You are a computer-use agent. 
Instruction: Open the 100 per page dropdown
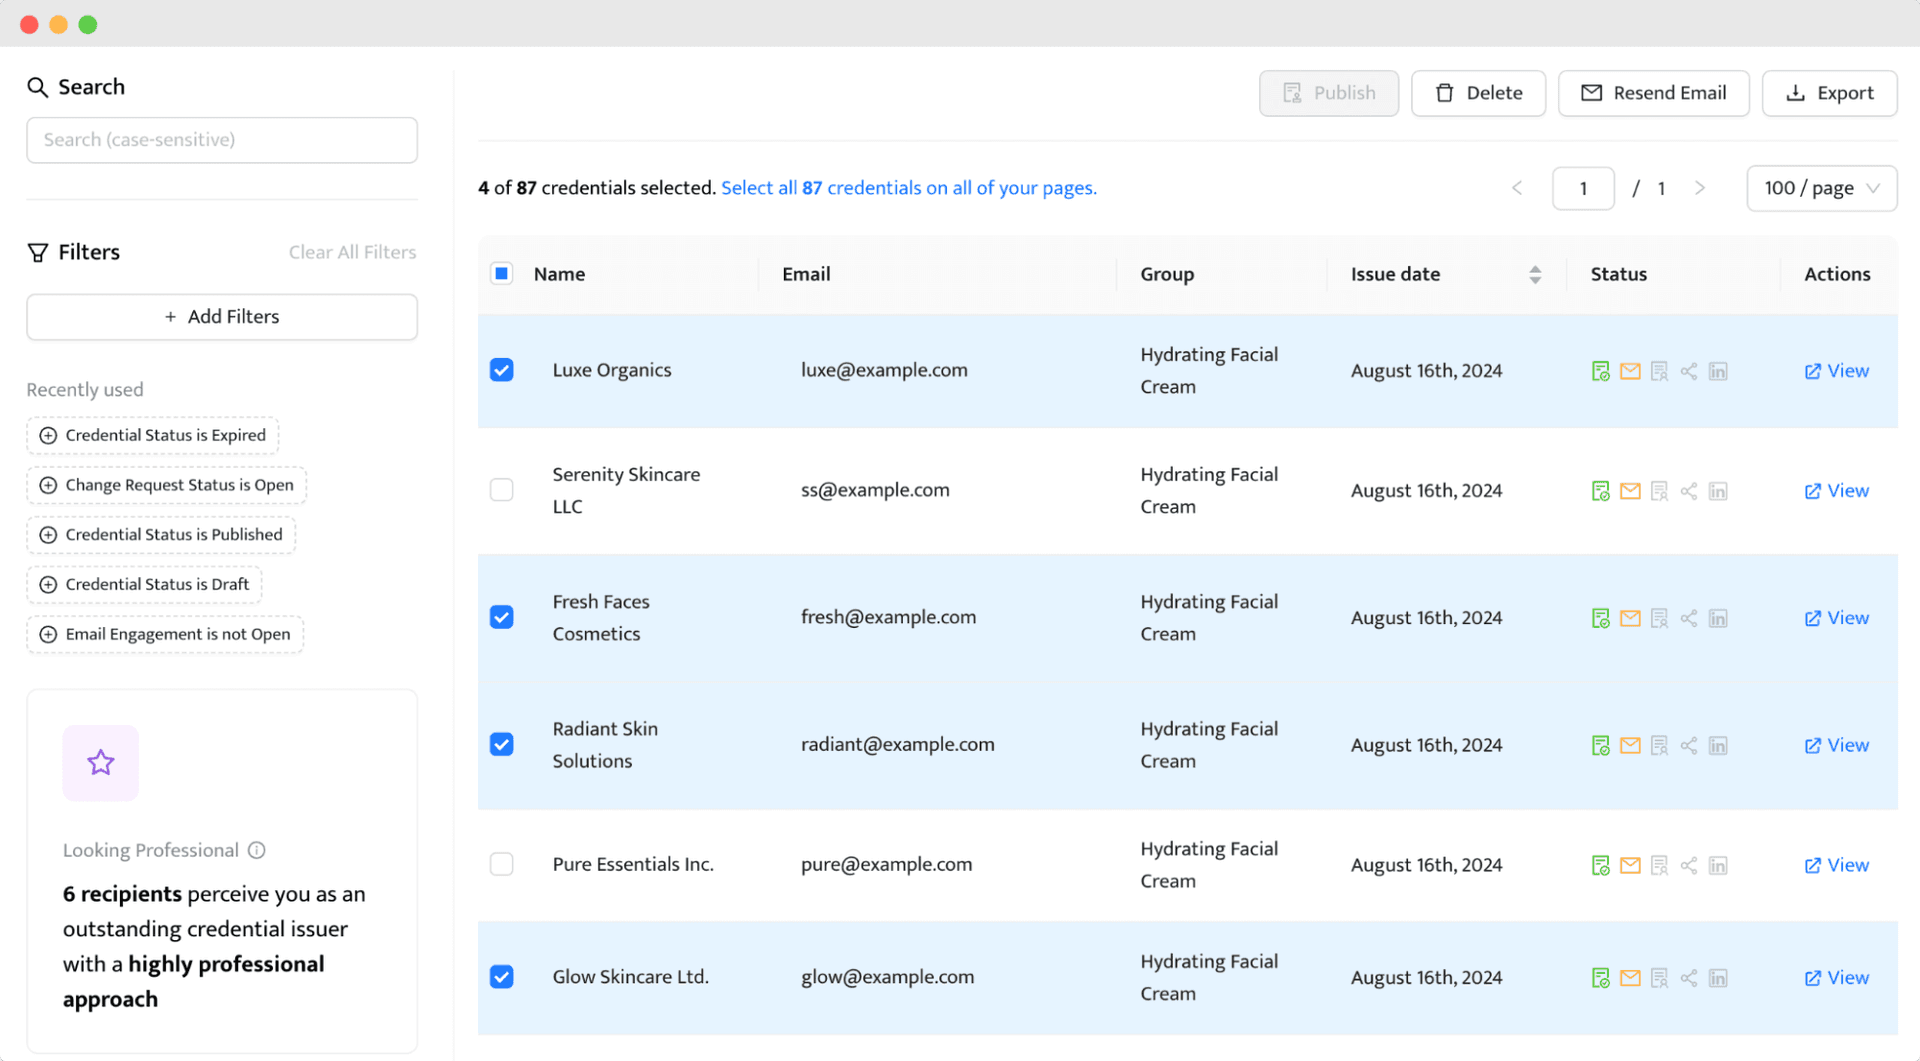pos(1821,188)
